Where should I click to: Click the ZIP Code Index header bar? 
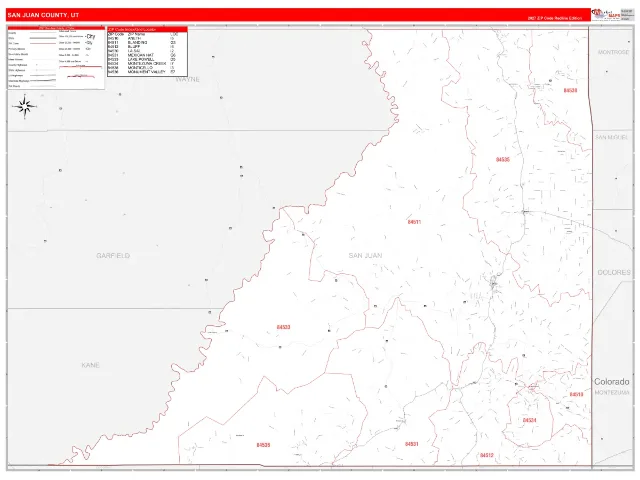(147, 29)
